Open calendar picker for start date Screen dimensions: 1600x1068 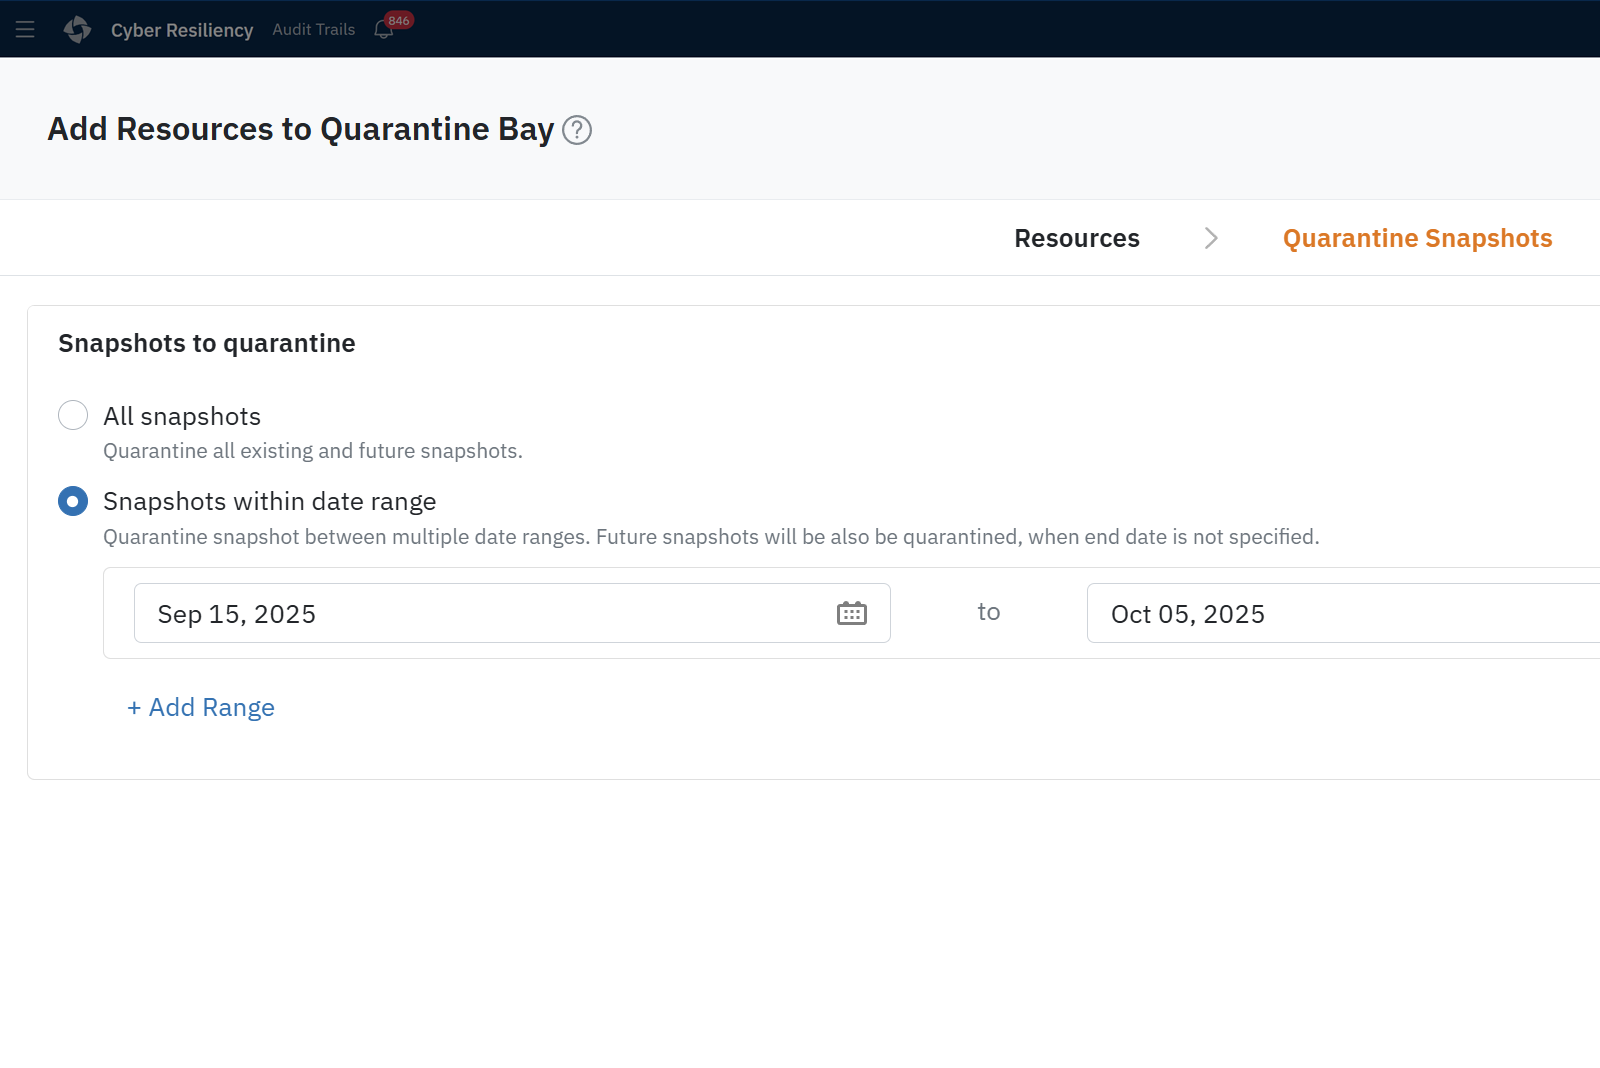(x=851, y=613)
